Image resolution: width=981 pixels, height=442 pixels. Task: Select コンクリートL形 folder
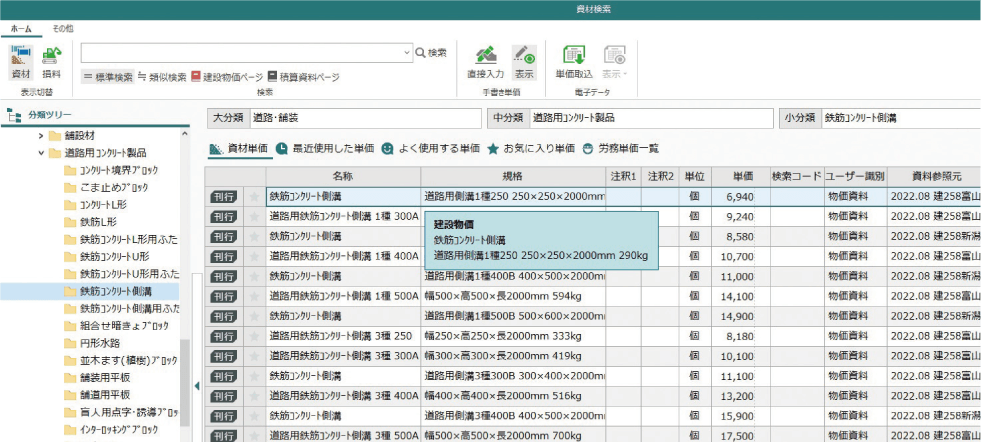coord(98,205)
